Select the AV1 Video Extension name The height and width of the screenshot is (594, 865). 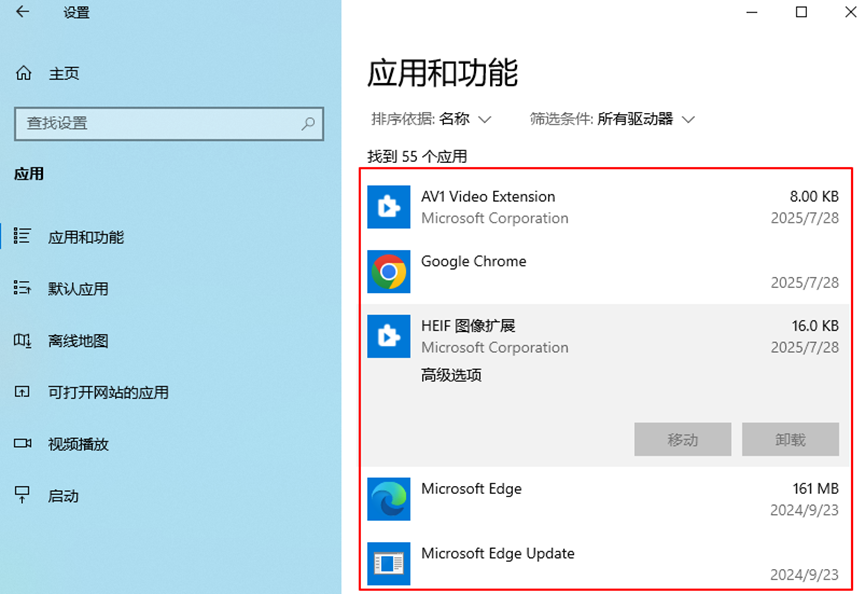pyautogui.click(x=488, y=196)
